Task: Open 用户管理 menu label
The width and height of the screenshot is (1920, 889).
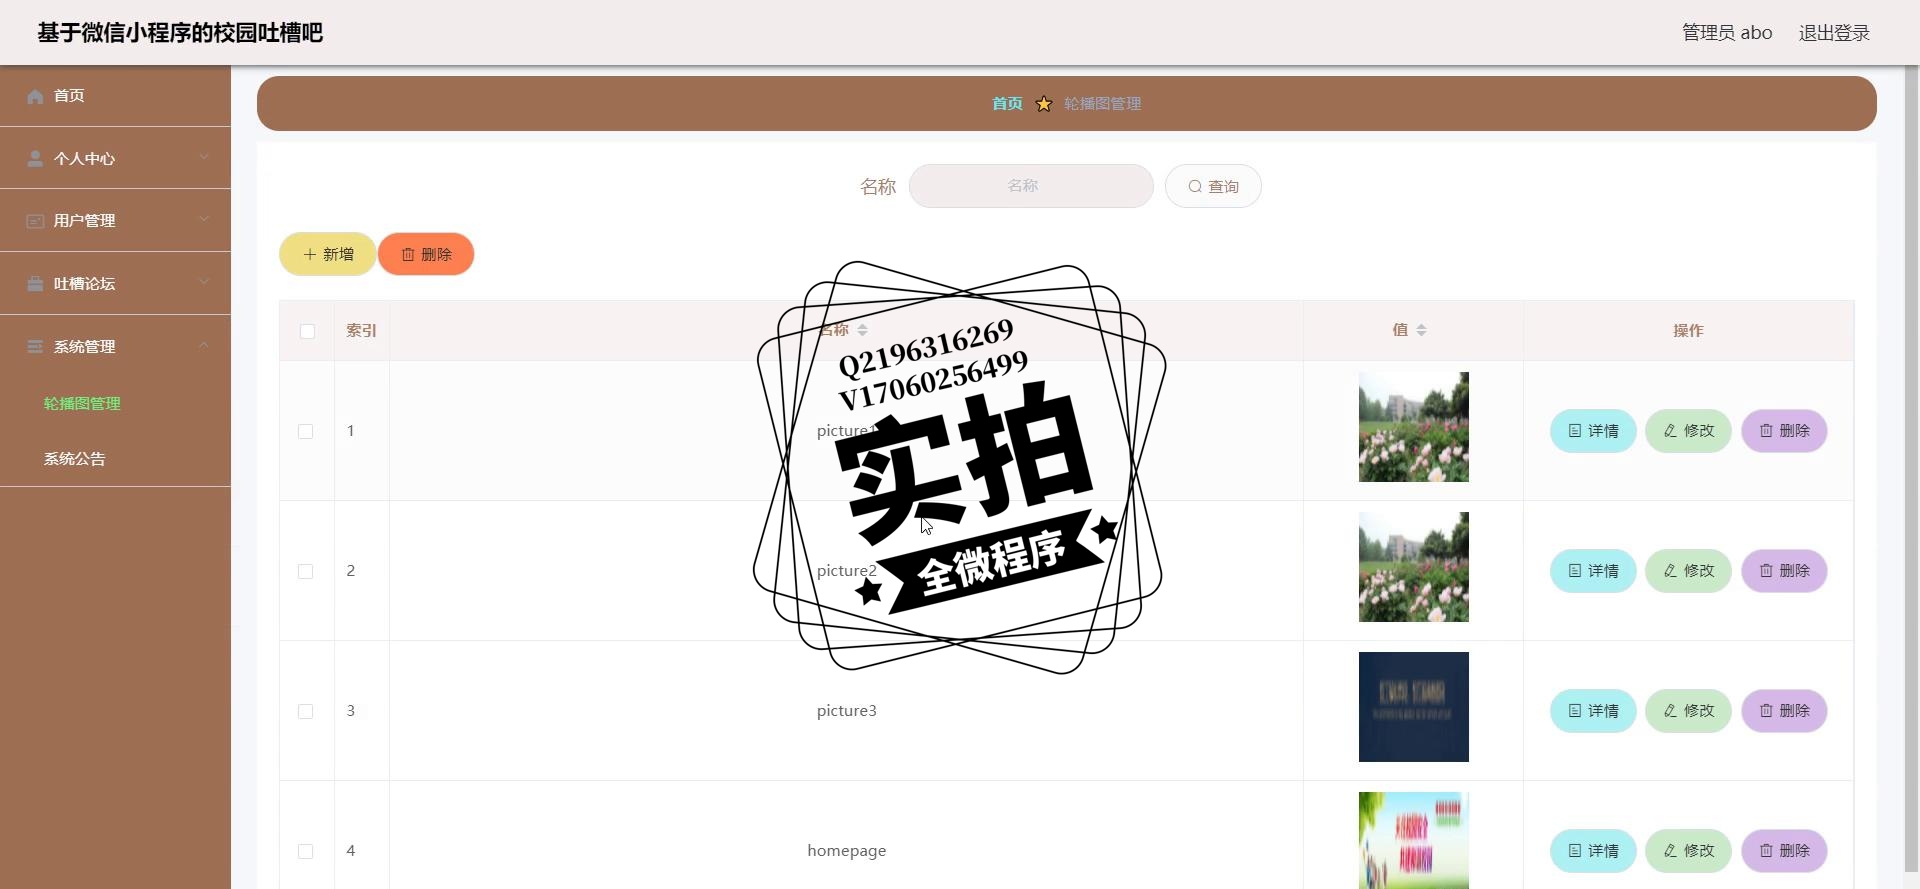Action: [x=84, y=221]
